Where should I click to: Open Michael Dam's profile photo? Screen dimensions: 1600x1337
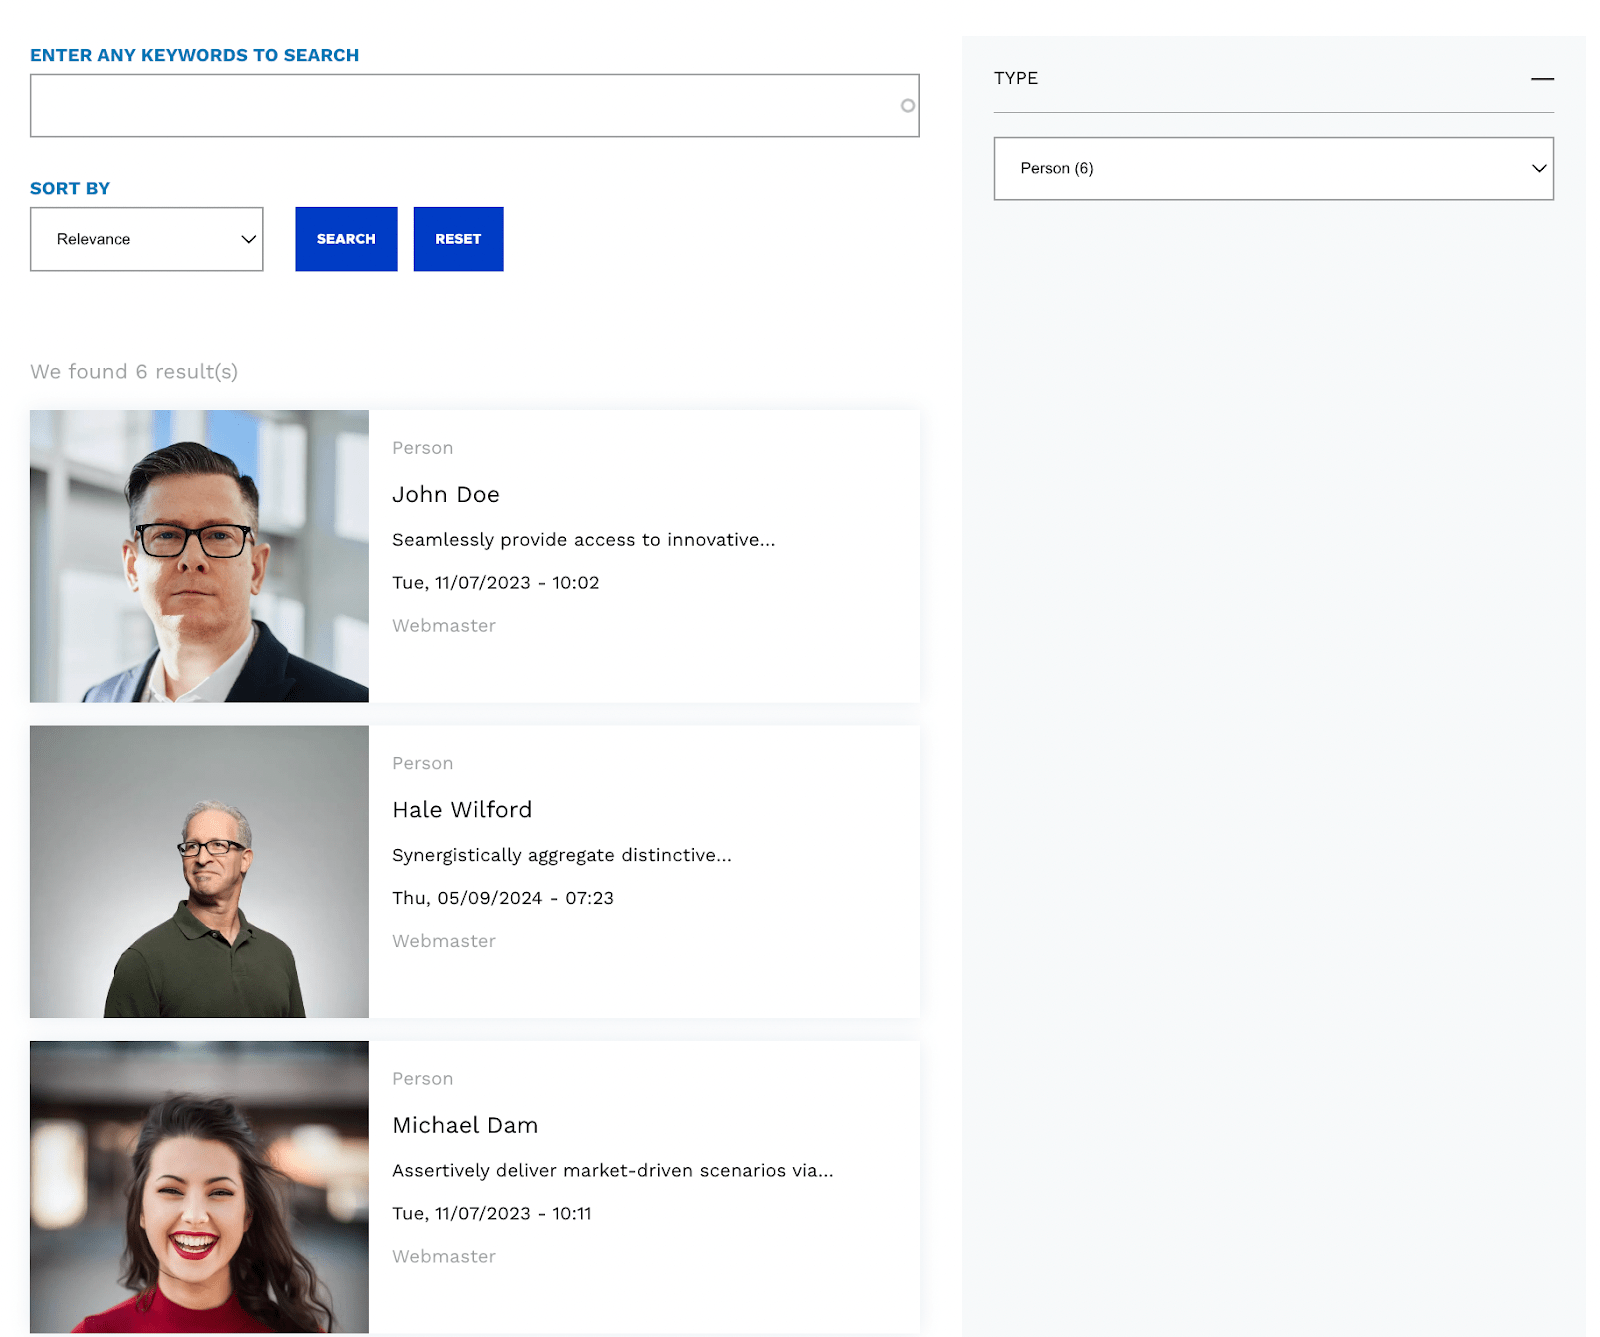pyautogui.click(x=199, y=1187)
